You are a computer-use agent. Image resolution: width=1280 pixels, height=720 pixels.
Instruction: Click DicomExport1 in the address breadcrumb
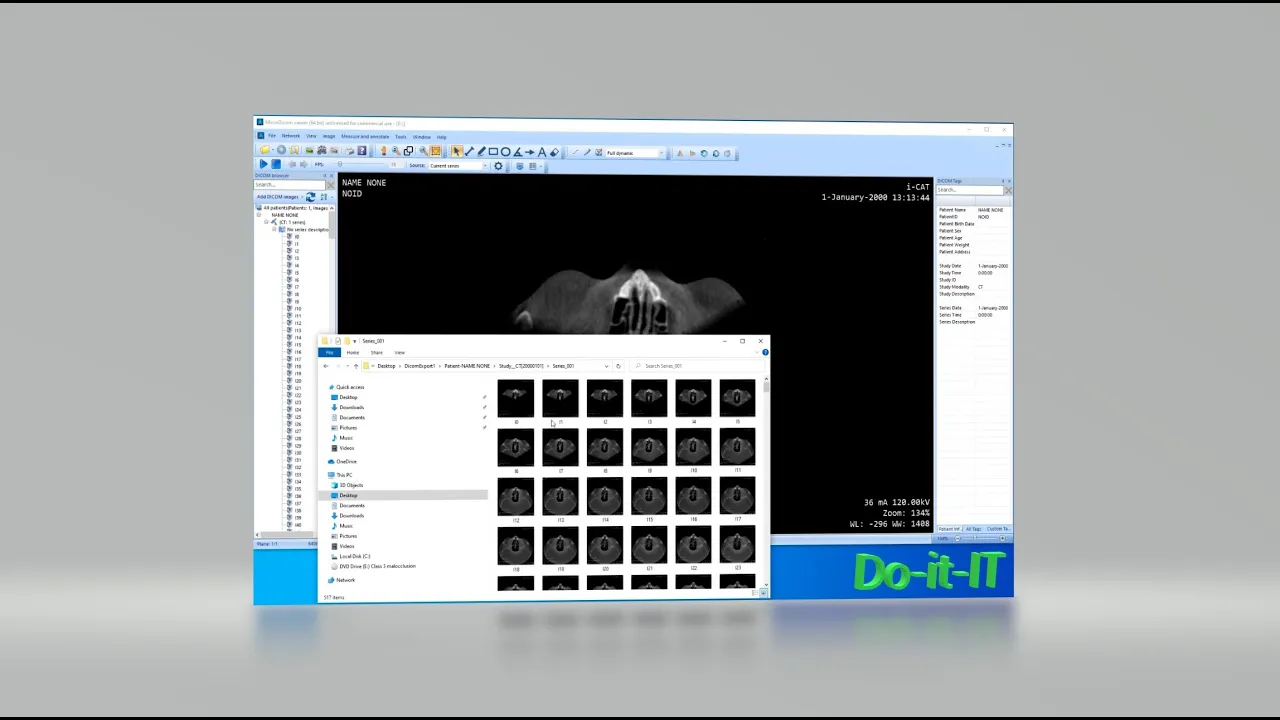pos(420,366)
